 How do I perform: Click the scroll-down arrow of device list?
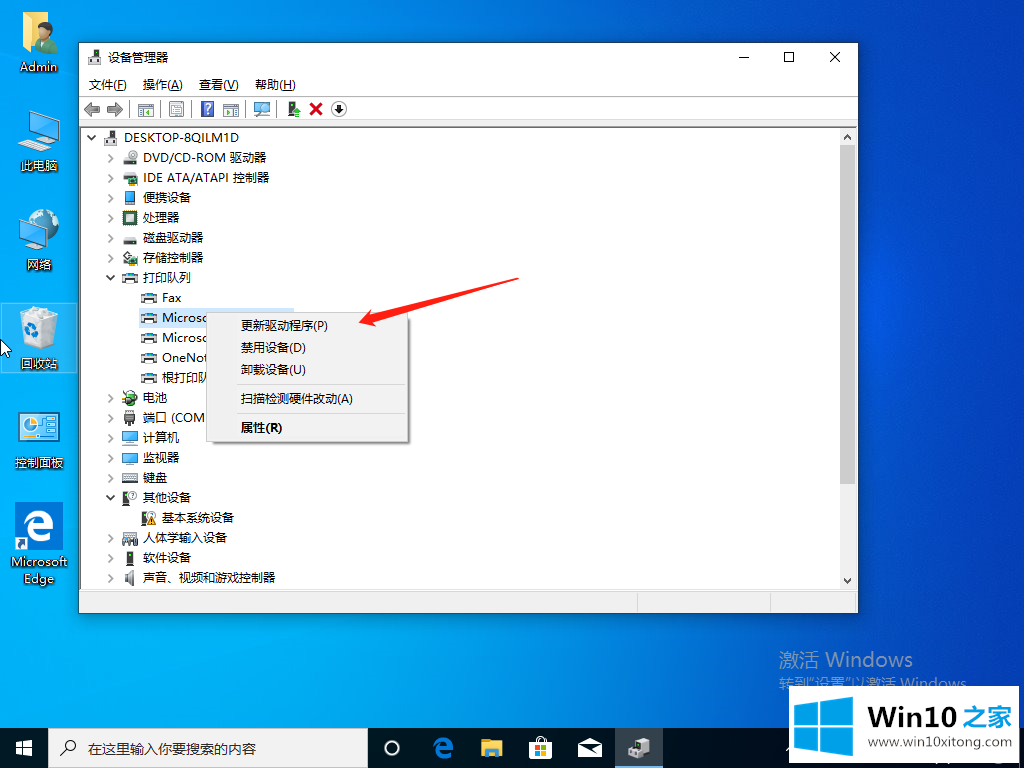(x=847, y=580)
